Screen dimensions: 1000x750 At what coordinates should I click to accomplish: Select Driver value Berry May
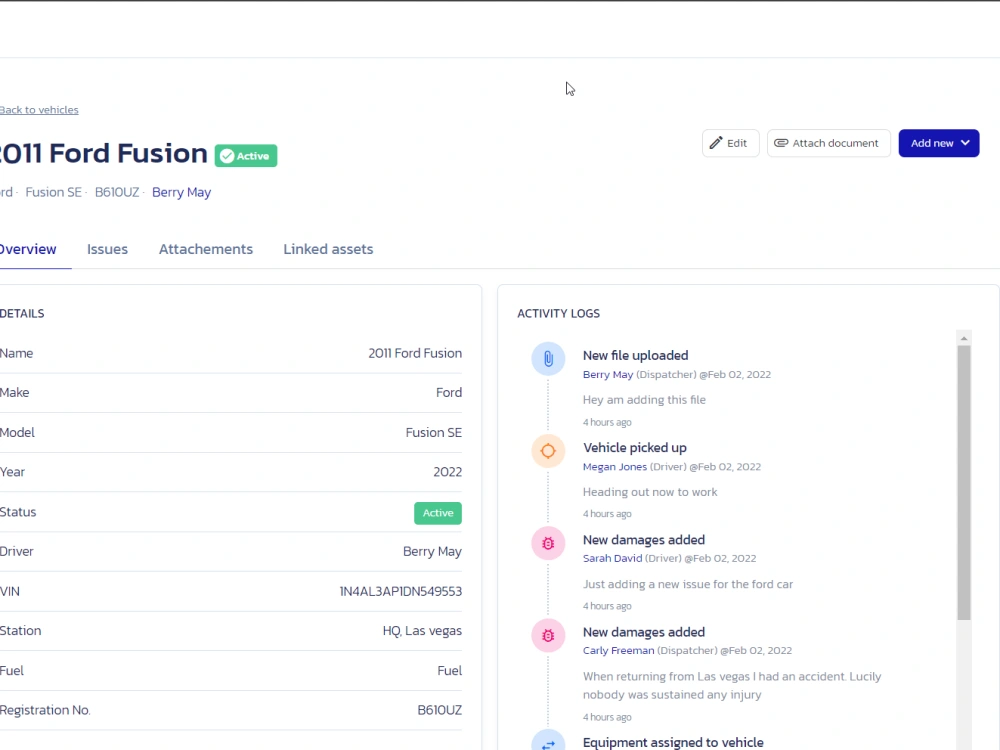[432, 552]
